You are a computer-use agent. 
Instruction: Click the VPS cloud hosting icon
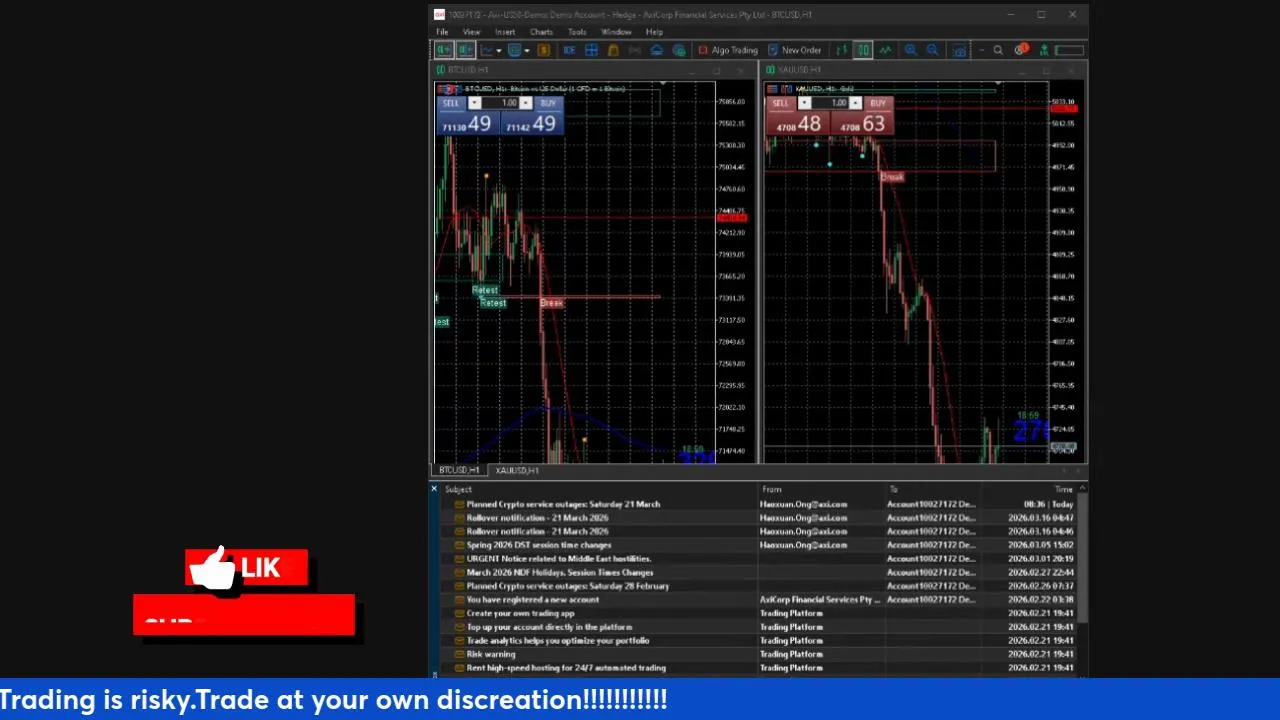click(x=656, y=50)
